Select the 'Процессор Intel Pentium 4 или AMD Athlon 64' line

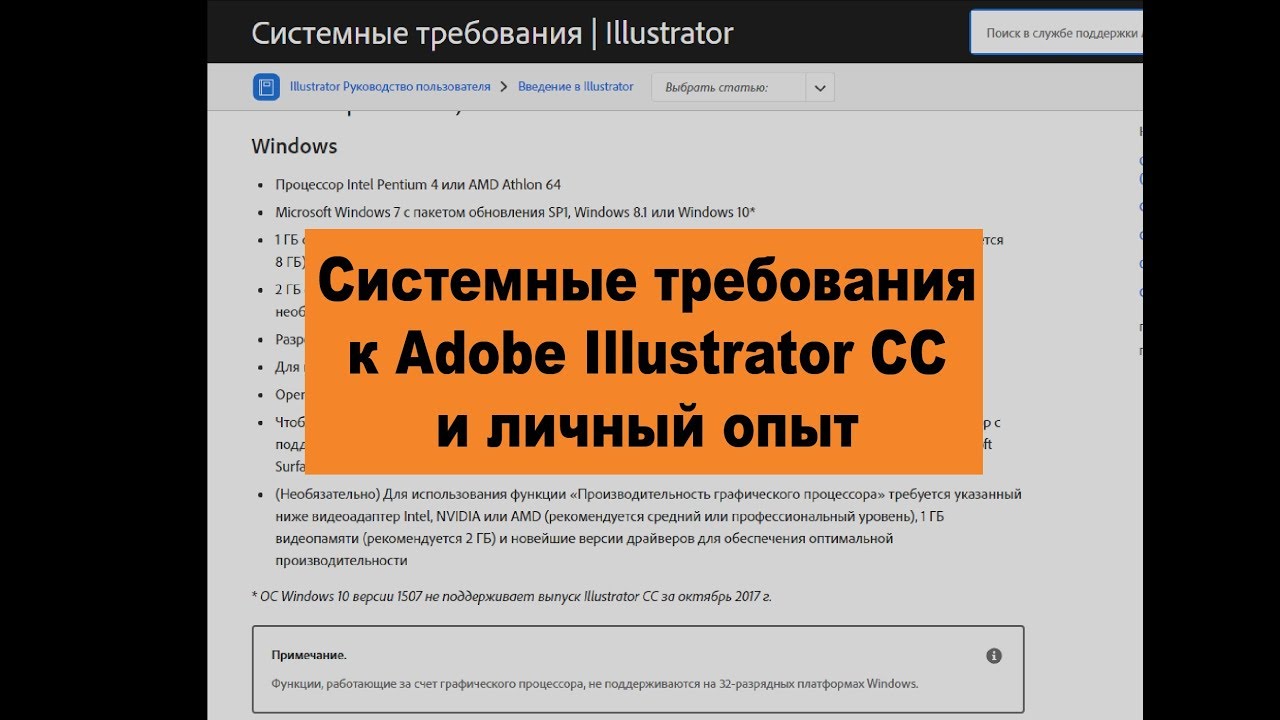pyautogui.click(x=418, y=185)
